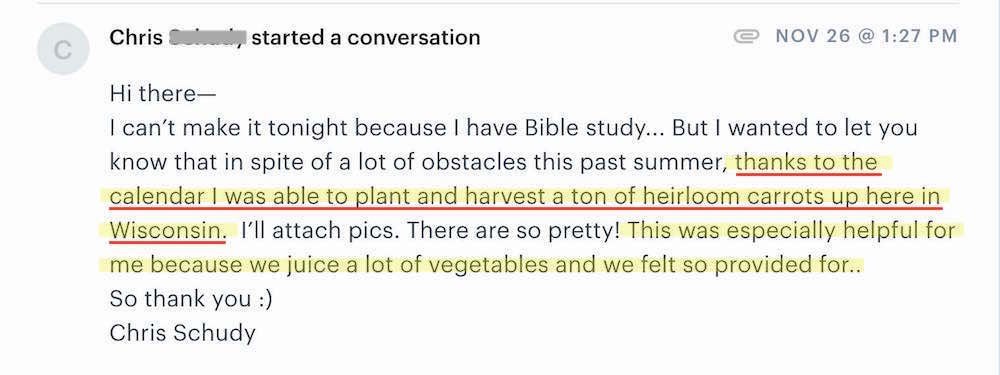Click the round "C" sender avatar
Screen dimensions: 1000x375
click(62, 49)
